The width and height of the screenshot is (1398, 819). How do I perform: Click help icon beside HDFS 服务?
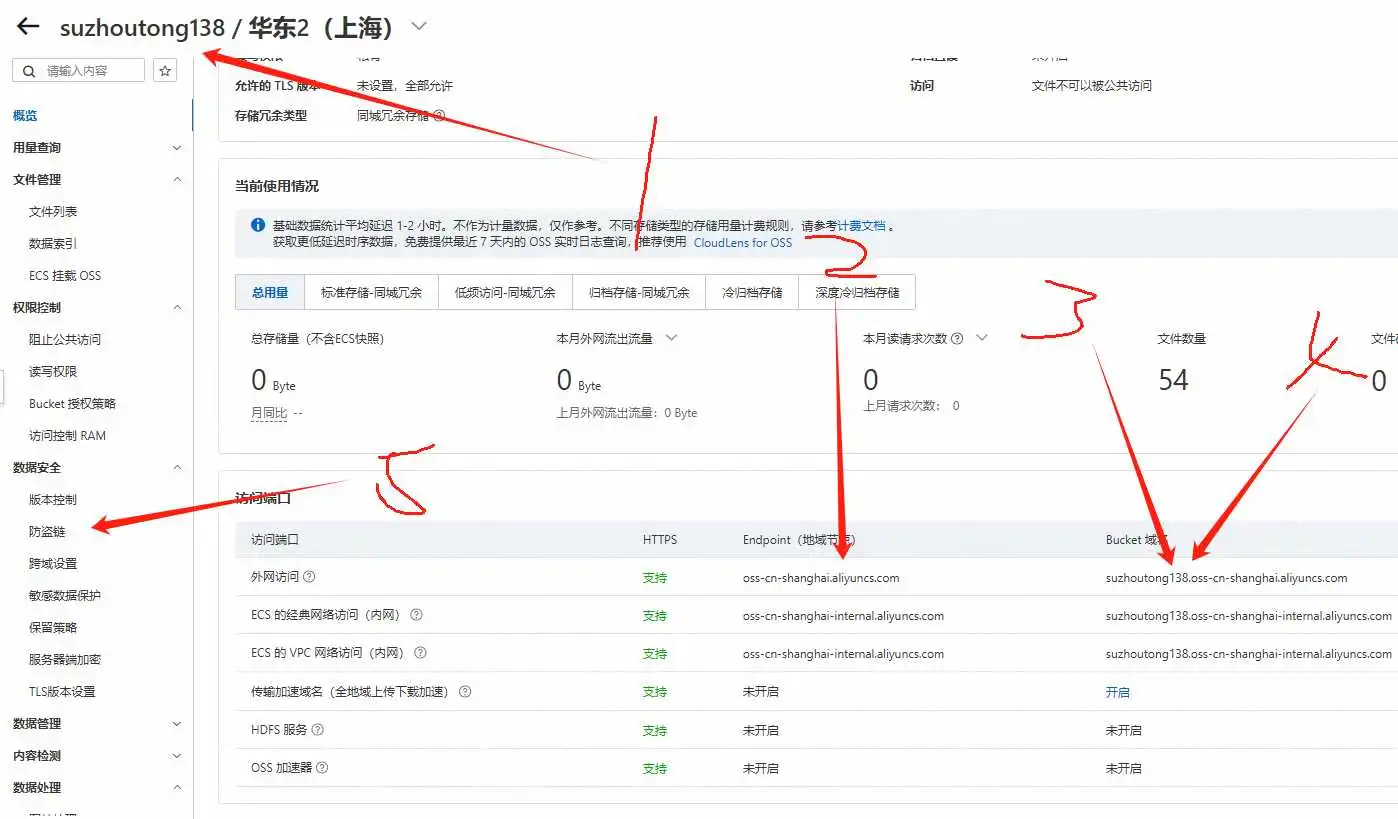pos(318,730)
